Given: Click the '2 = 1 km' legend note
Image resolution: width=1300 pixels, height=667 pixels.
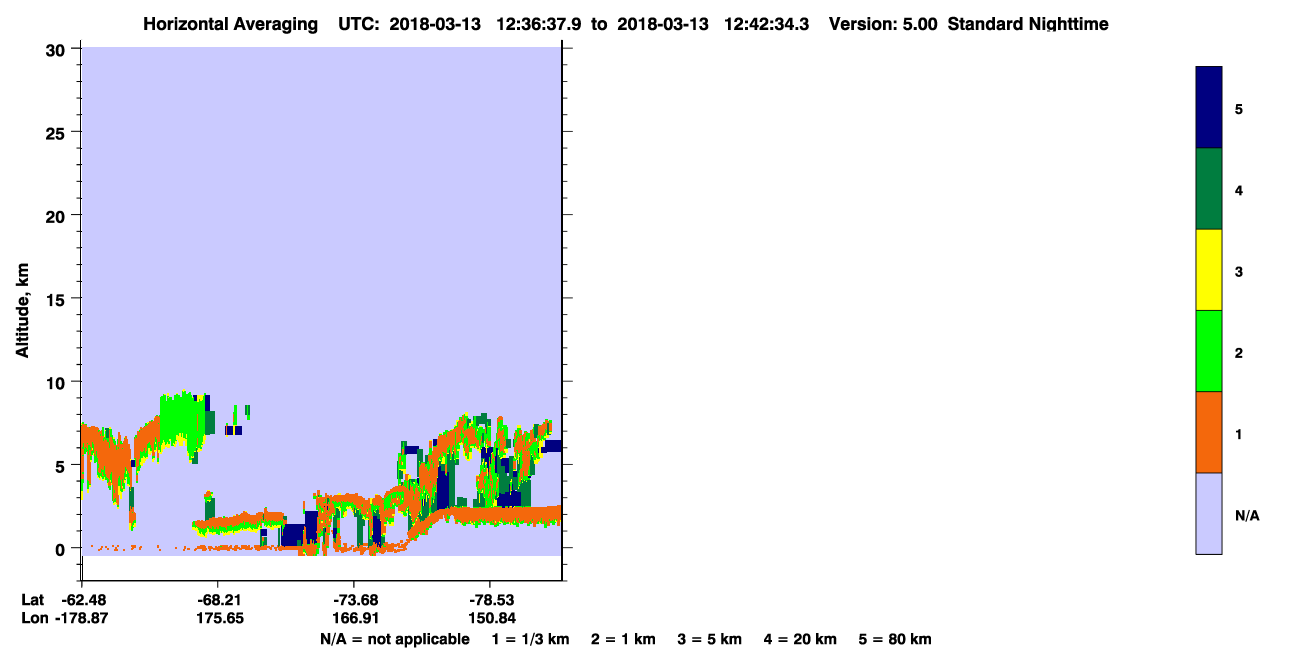Looking at the screenshot, I should pos(623,639).
